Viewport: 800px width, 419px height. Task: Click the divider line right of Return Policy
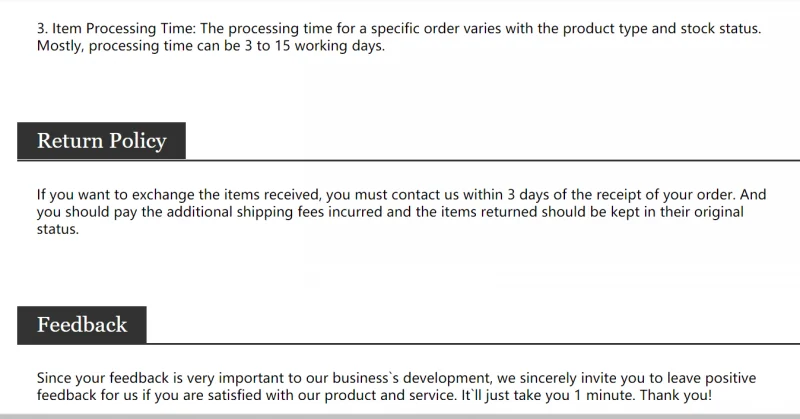pos(493,160)
